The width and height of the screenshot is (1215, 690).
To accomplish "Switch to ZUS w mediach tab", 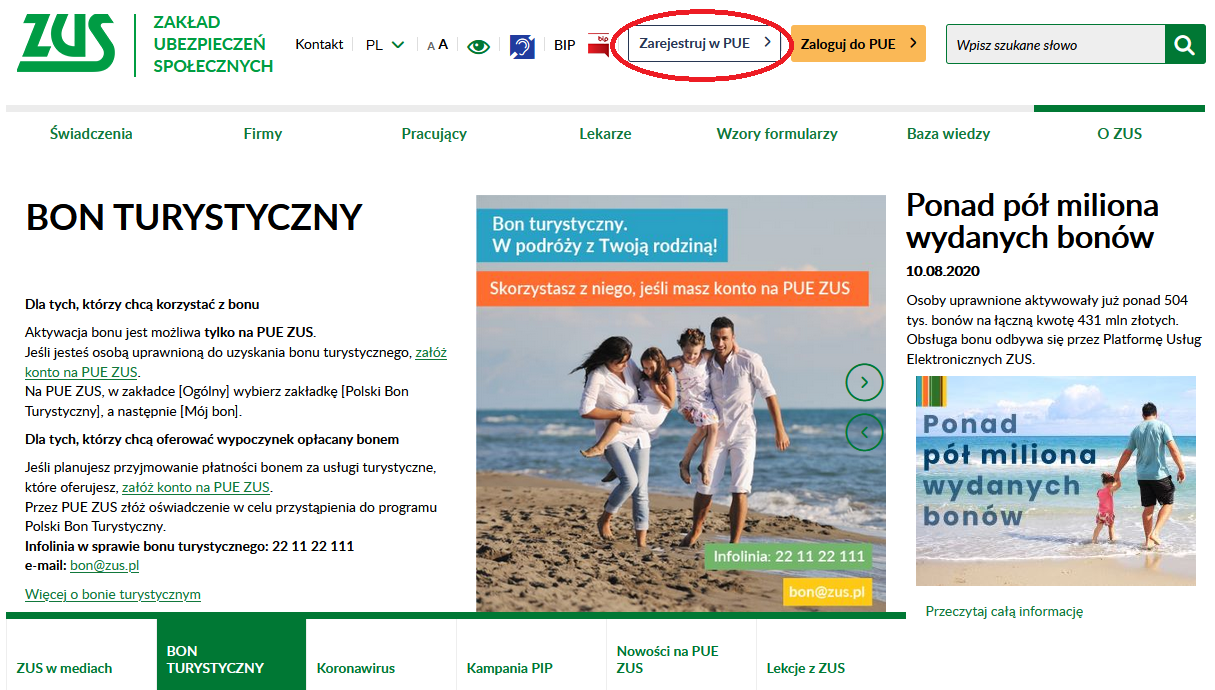I will pos(81,655).
